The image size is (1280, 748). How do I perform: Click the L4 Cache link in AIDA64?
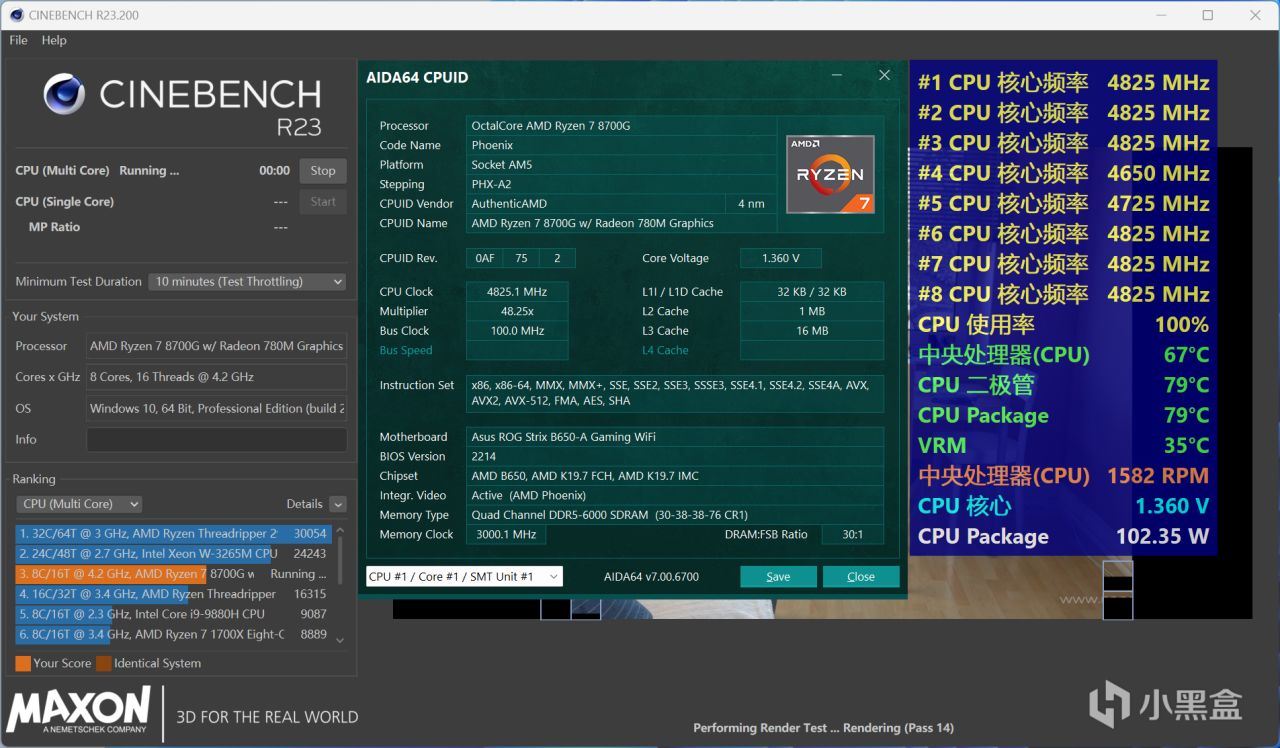(x=665, y=350)
